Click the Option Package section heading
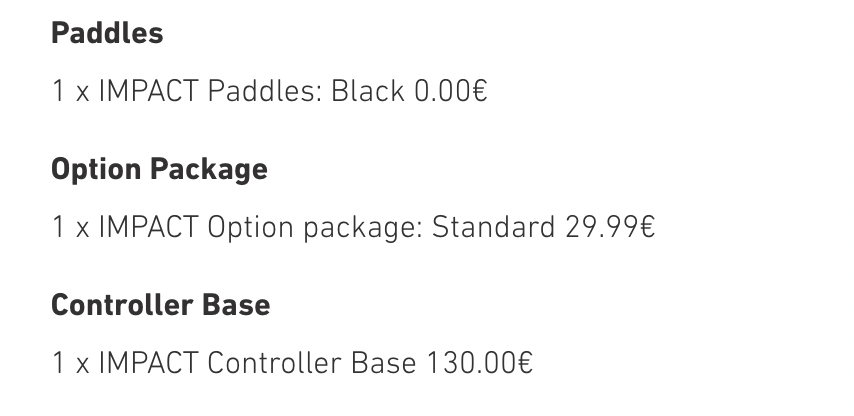854x416 pixels. click(159, 169)
